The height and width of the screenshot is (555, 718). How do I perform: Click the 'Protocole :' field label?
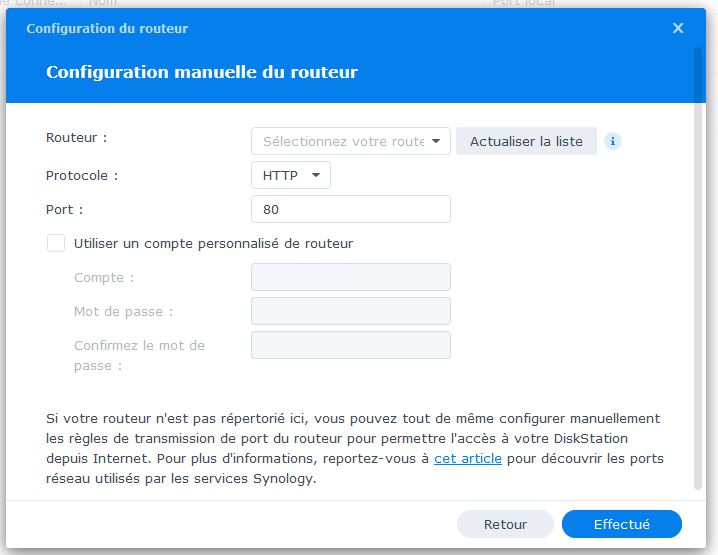(x=82, y=176)
